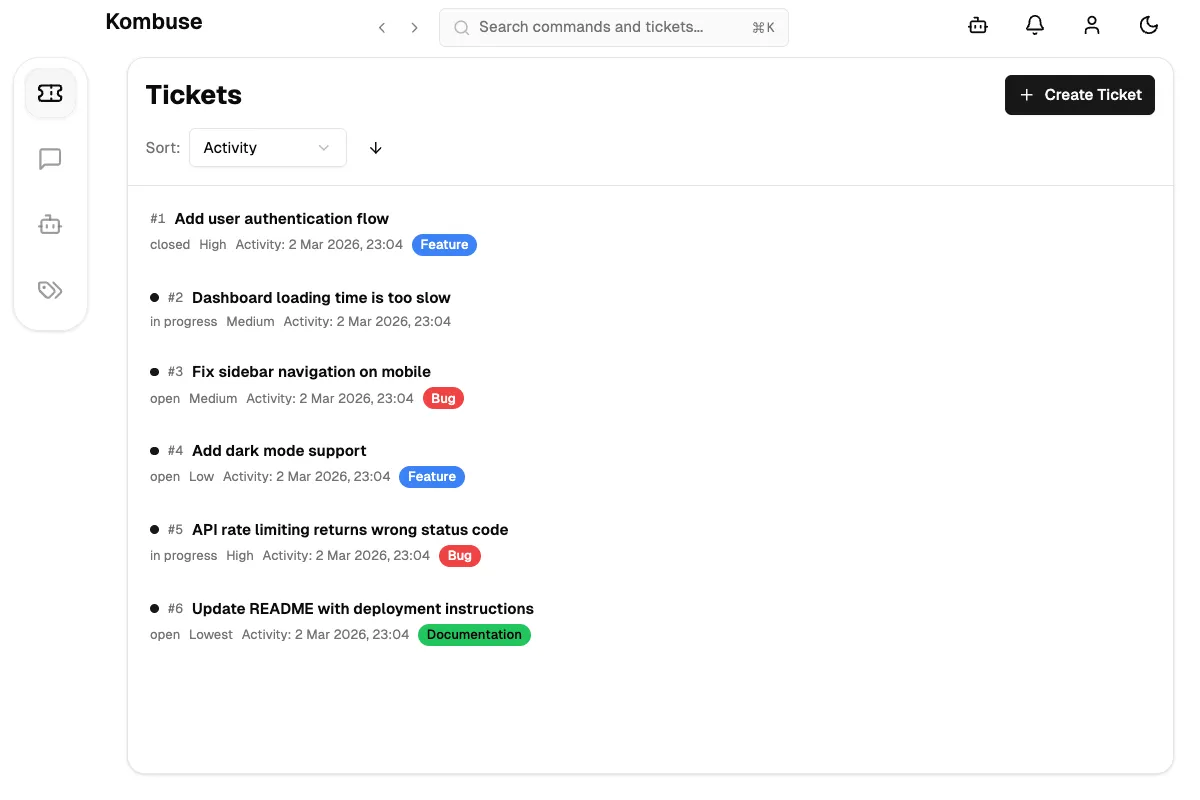Select the Tickets icon in the sidebar

(50, 92)
